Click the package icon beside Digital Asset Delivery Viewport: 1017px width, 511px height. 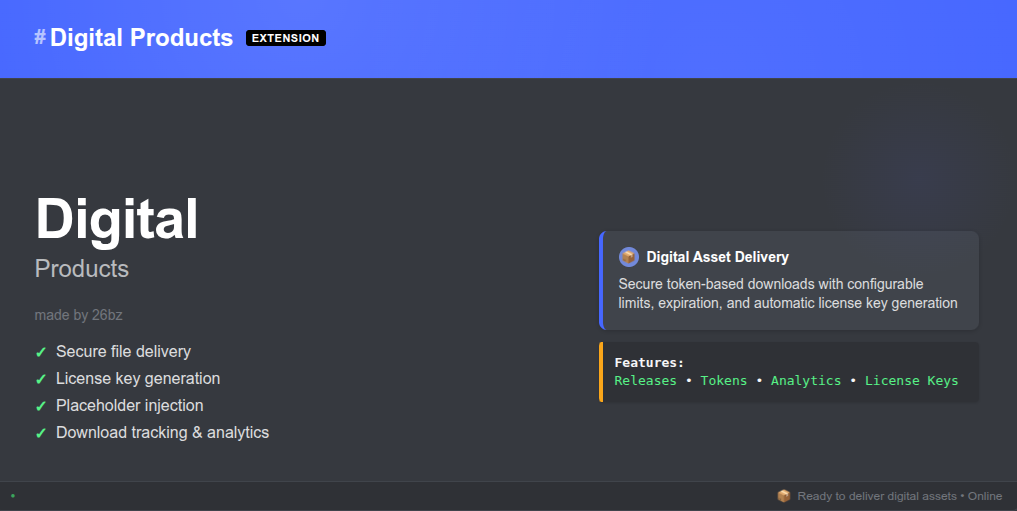628,257
